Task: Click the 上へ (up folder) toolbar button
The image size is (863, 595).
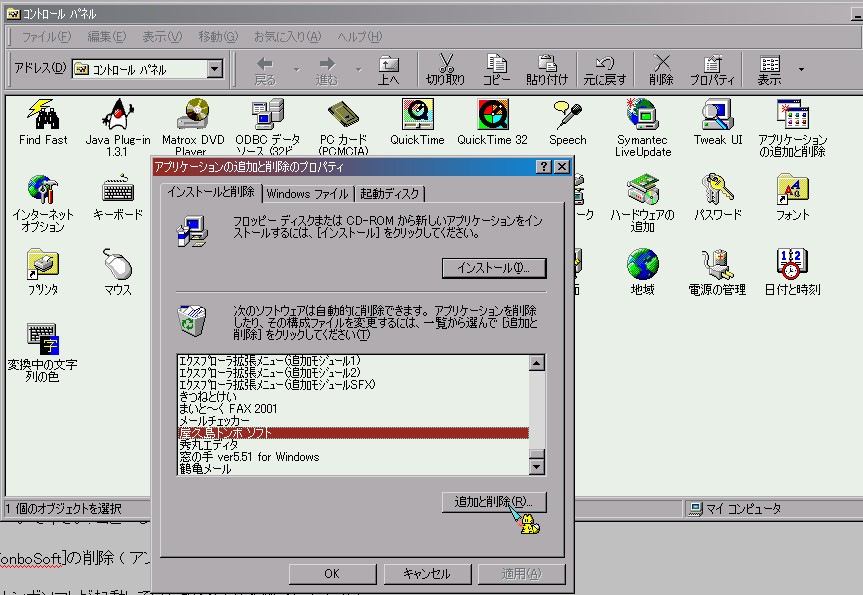Action: (x=389, y=69)
